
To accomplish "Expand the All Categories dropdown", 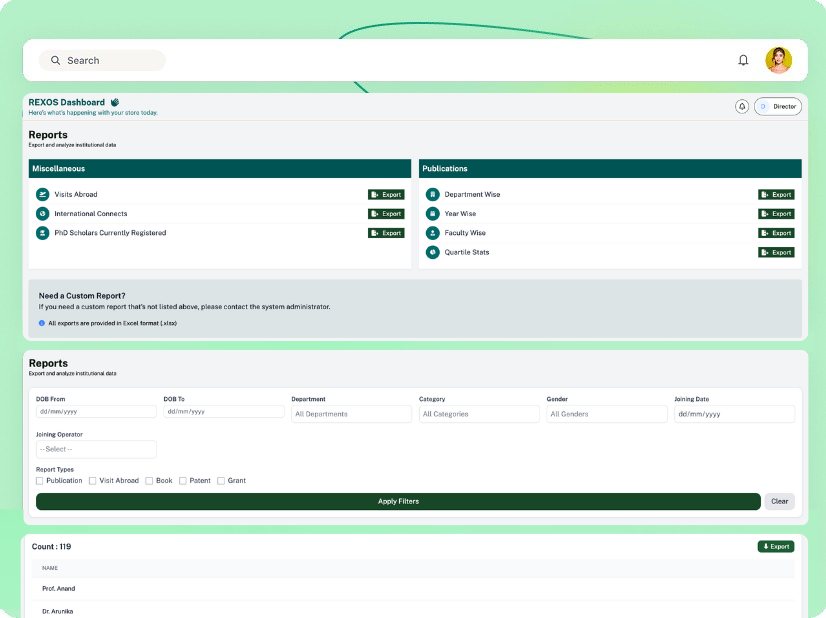I will [x=478, y=414].
